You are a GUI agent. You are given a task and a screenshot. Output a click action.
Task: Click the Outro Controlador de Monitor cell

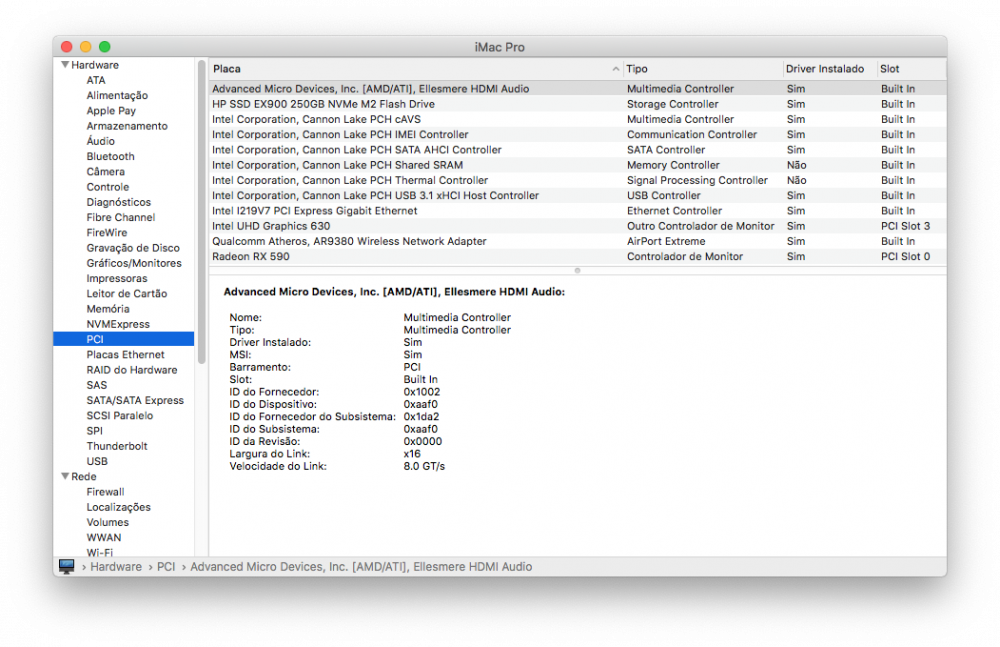pos(700,226)
